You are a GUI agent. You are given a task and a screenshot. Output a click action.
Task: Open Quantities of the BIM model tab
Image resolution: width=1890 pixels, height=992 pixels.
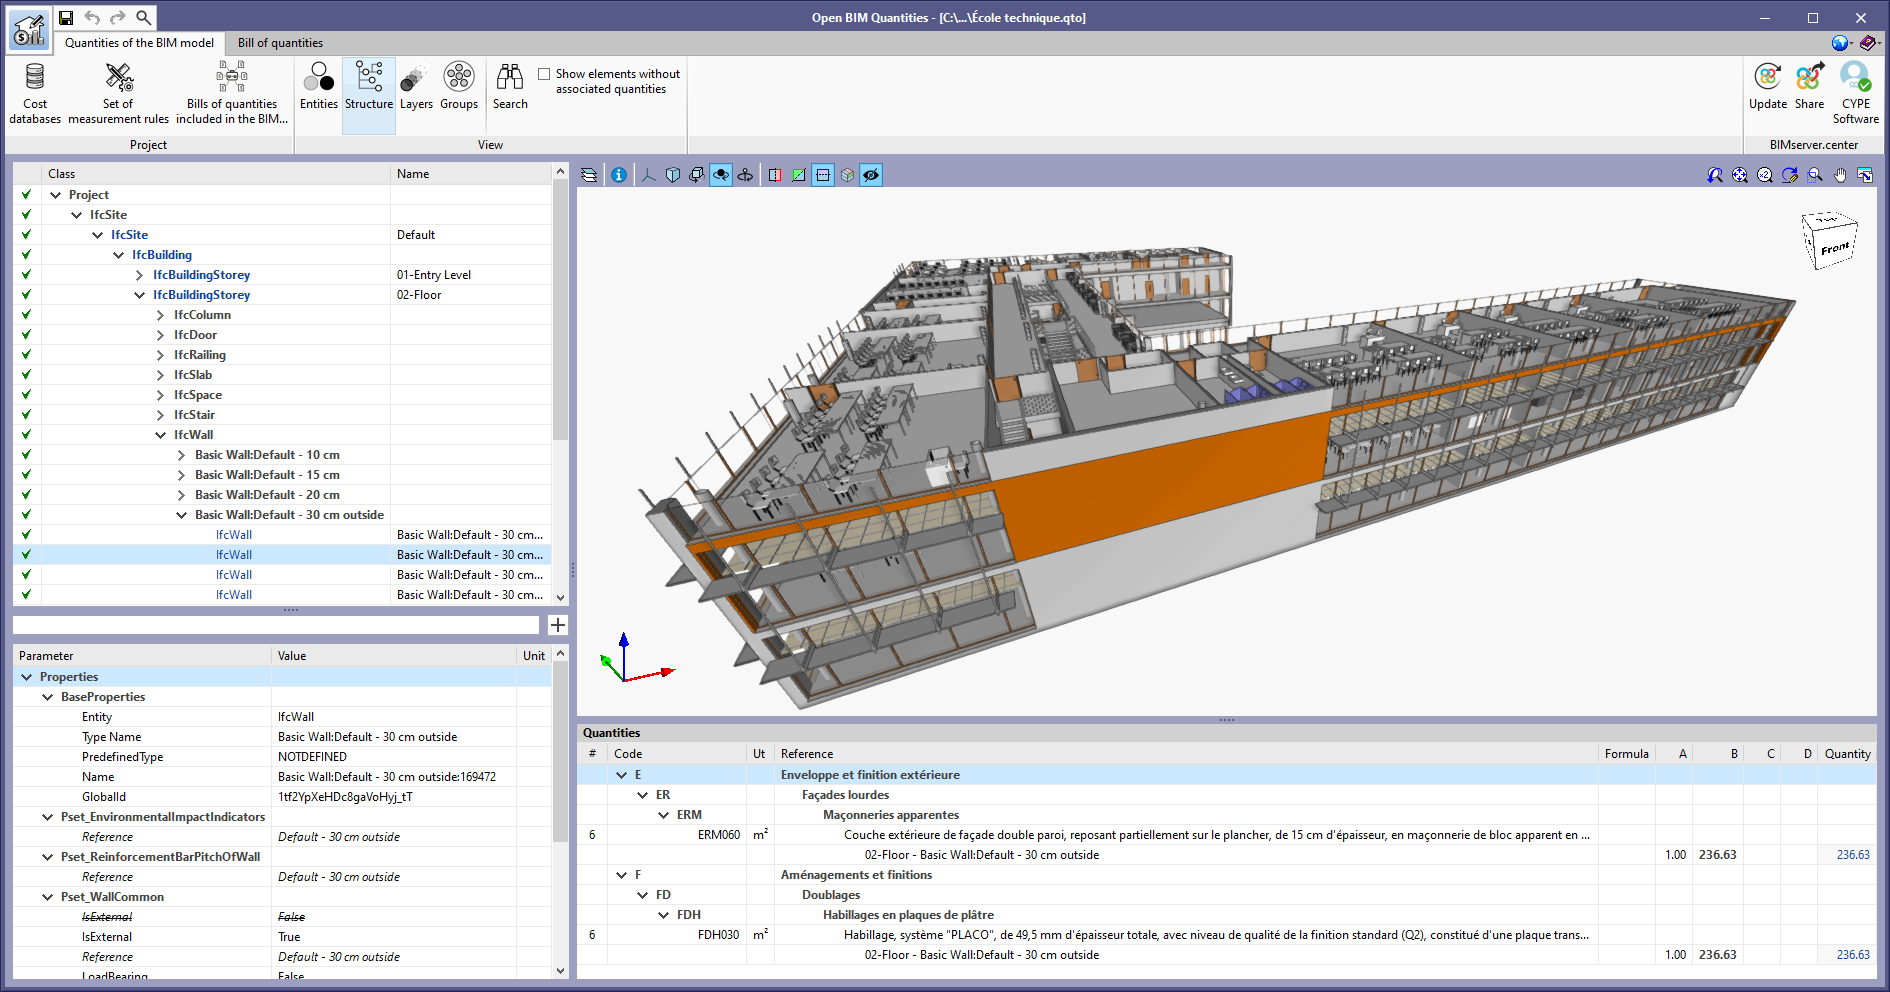click(x=139, y=43)
